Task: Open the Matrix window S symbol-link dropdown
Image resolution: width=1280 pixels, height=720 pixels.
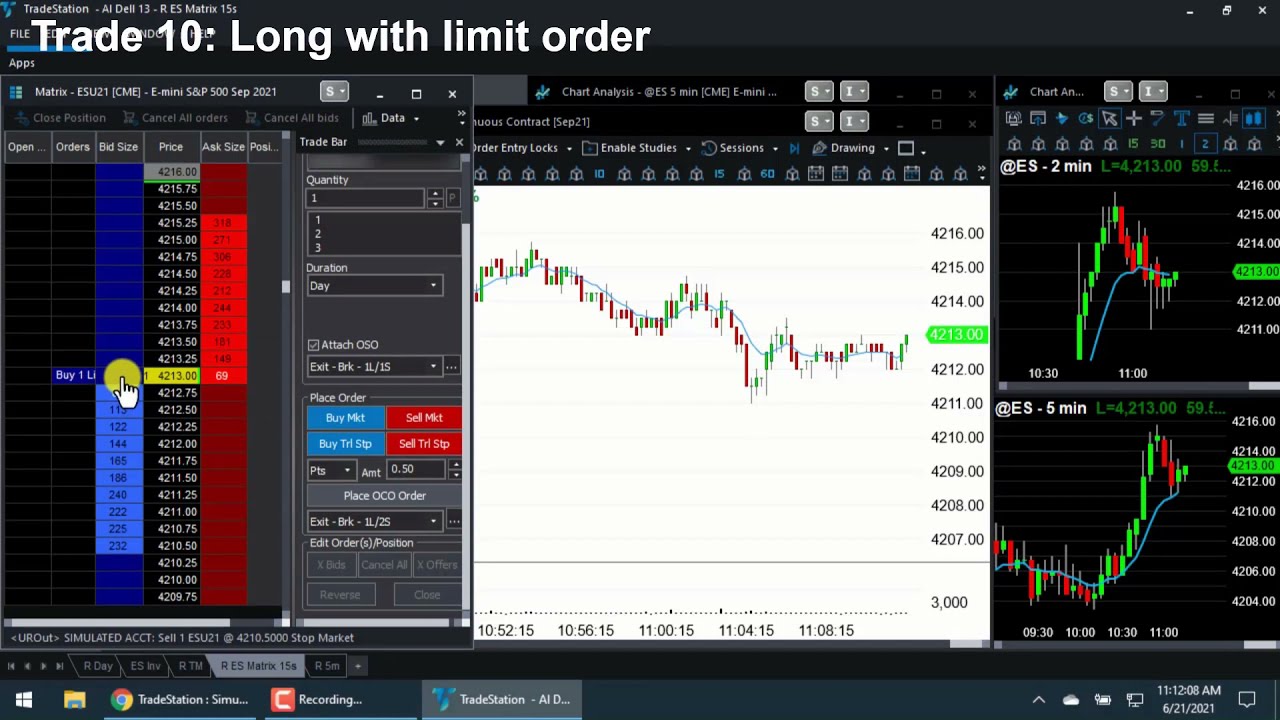Action: point(334,92)
